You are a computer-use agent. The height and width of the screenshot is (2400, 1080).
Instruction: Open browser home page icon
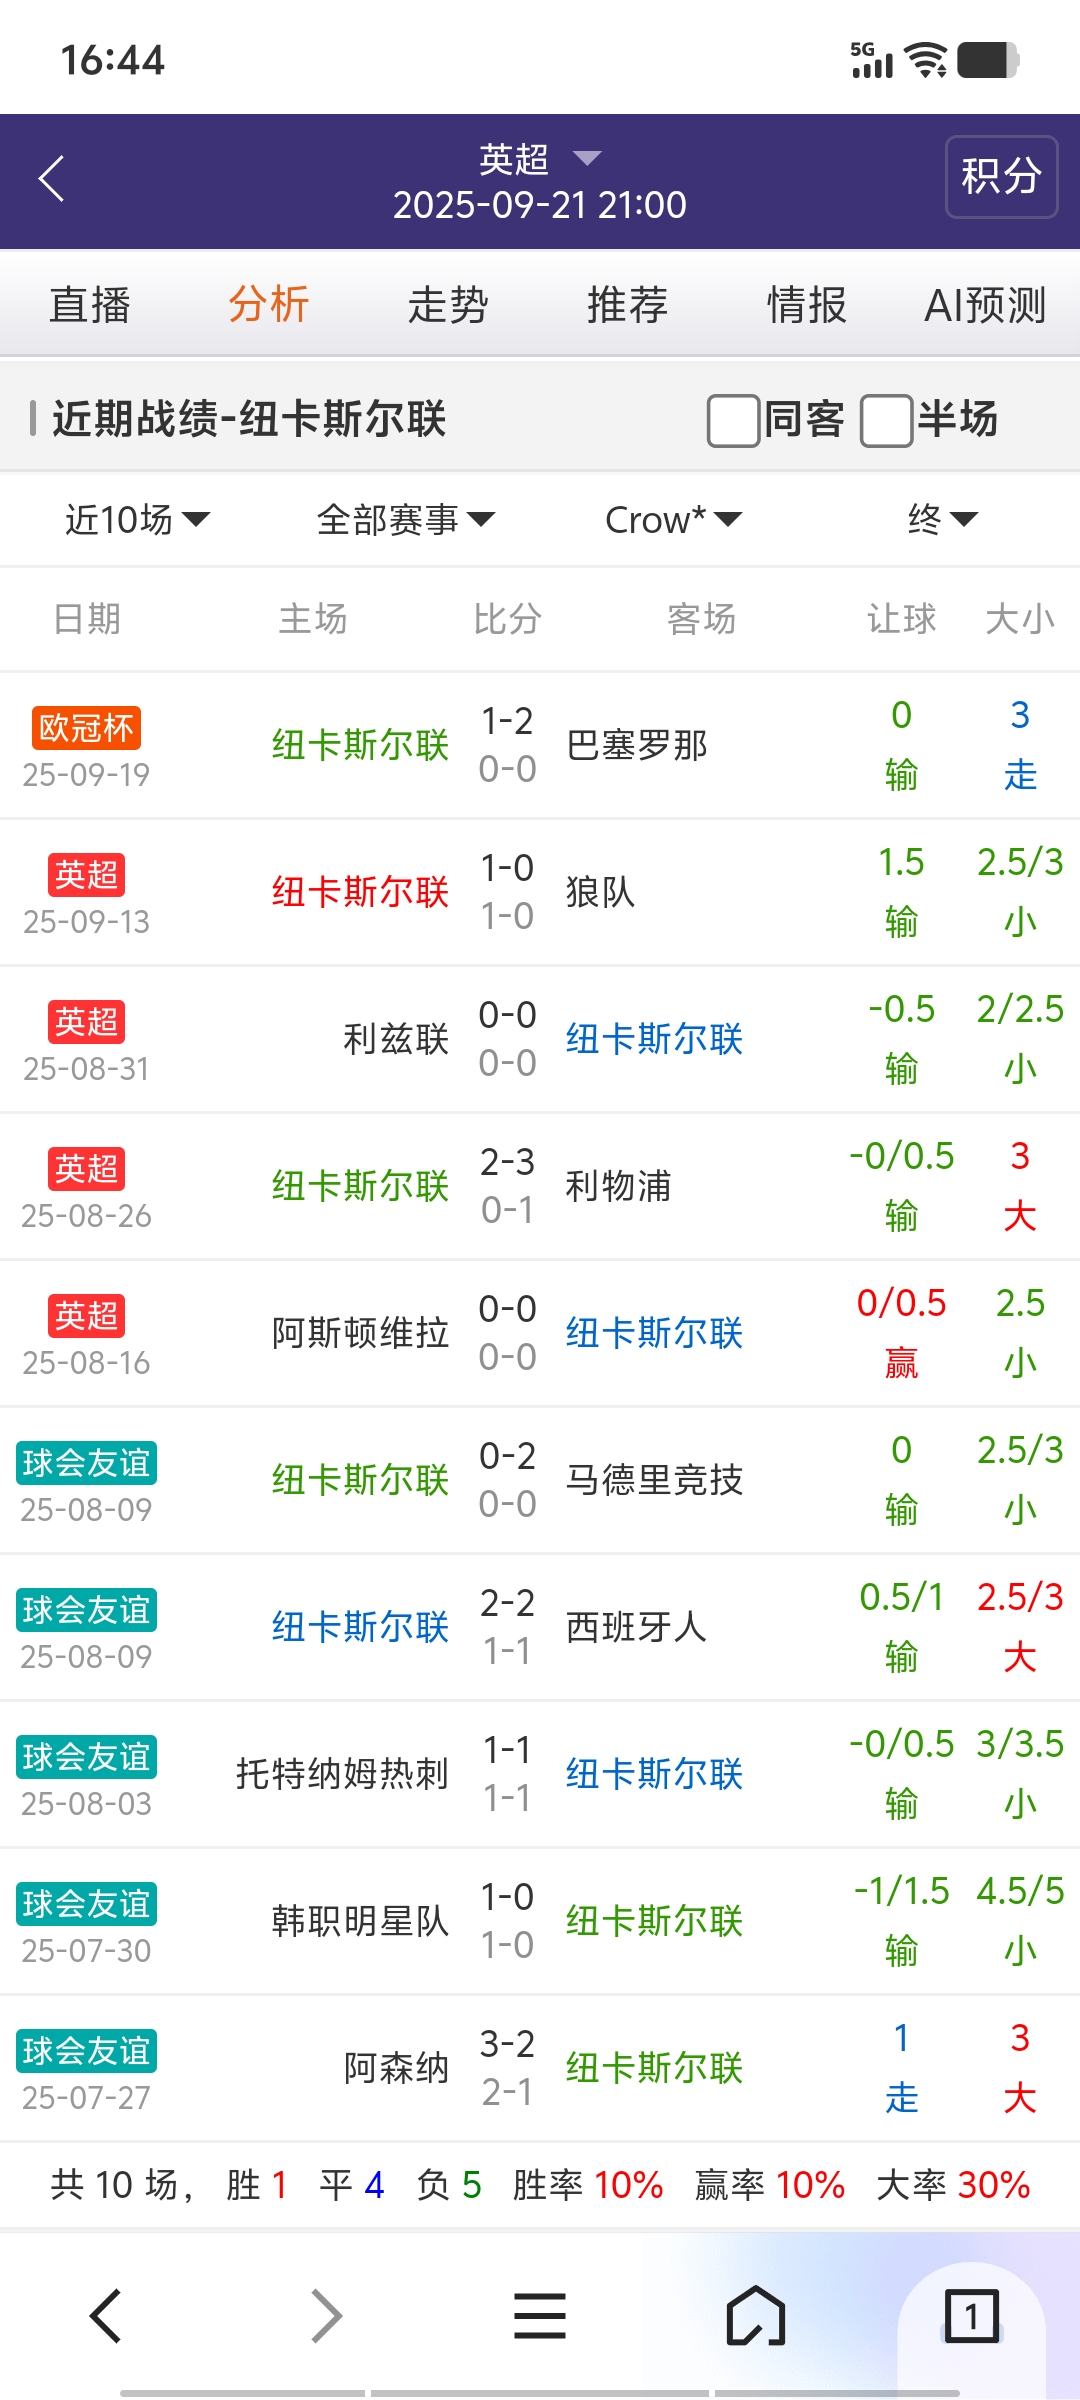(x=755, y=2315)
